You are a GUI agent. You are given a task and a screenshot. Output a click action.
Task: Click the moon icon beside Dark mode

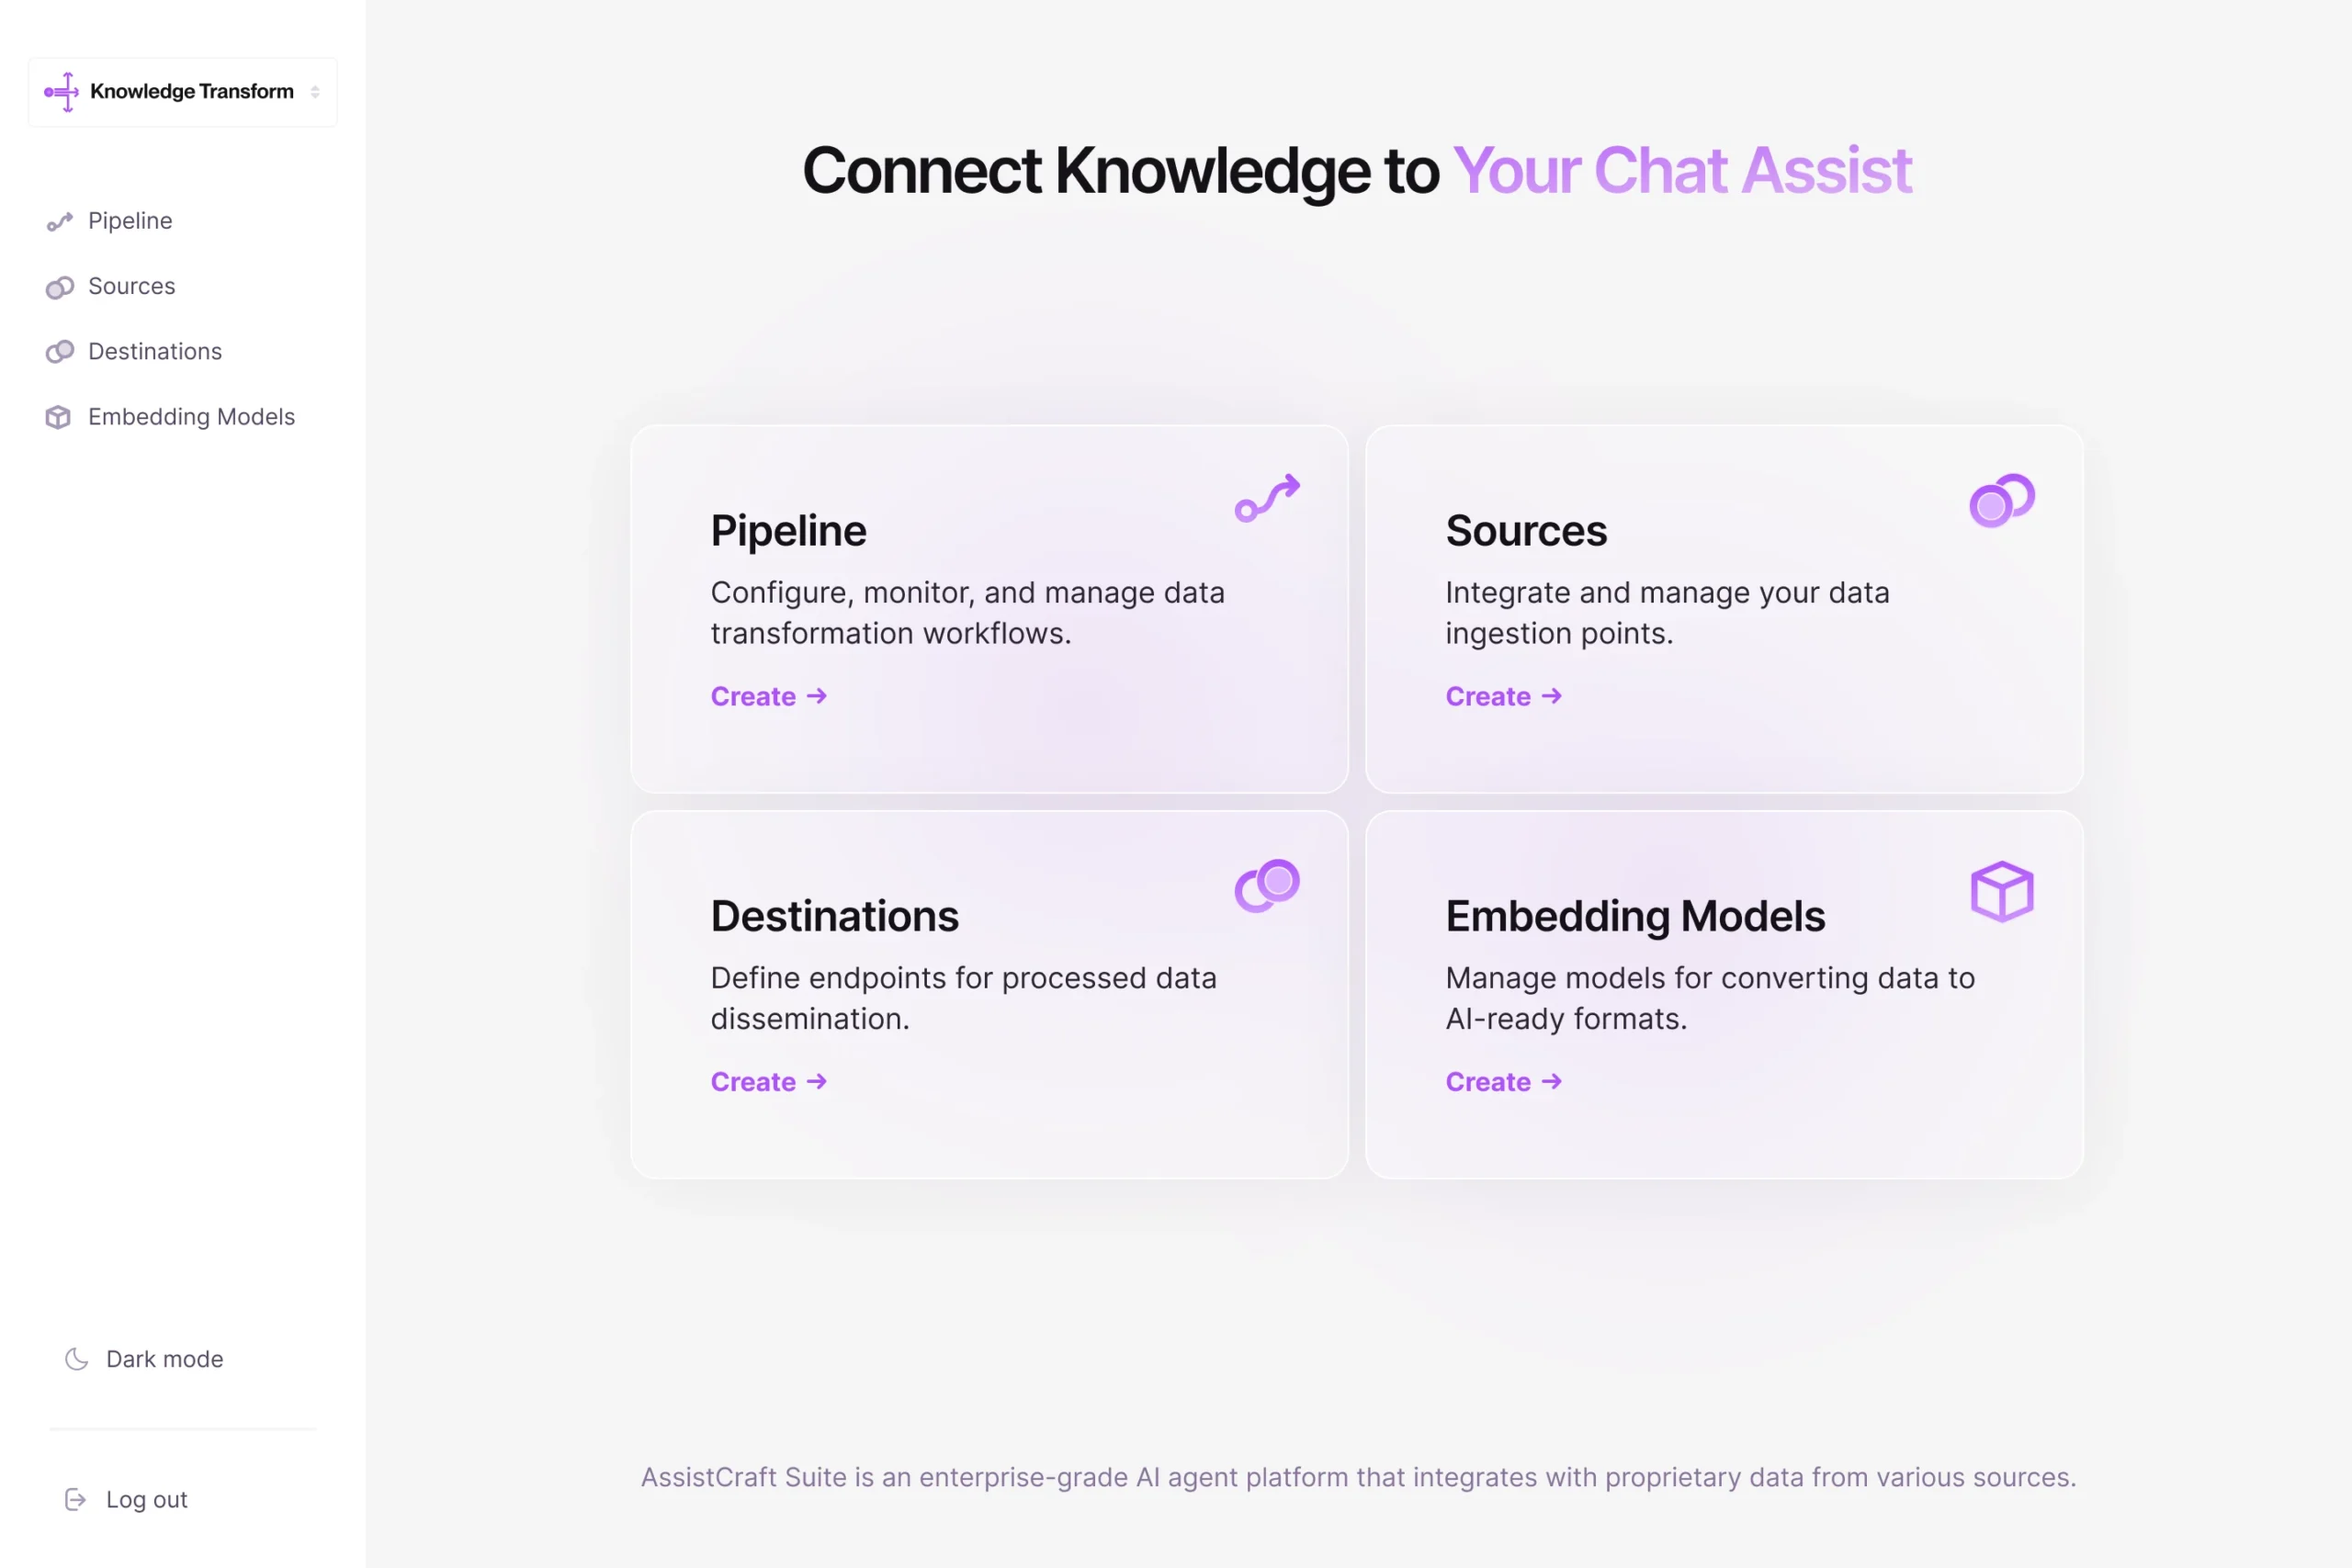(77, 1359)
